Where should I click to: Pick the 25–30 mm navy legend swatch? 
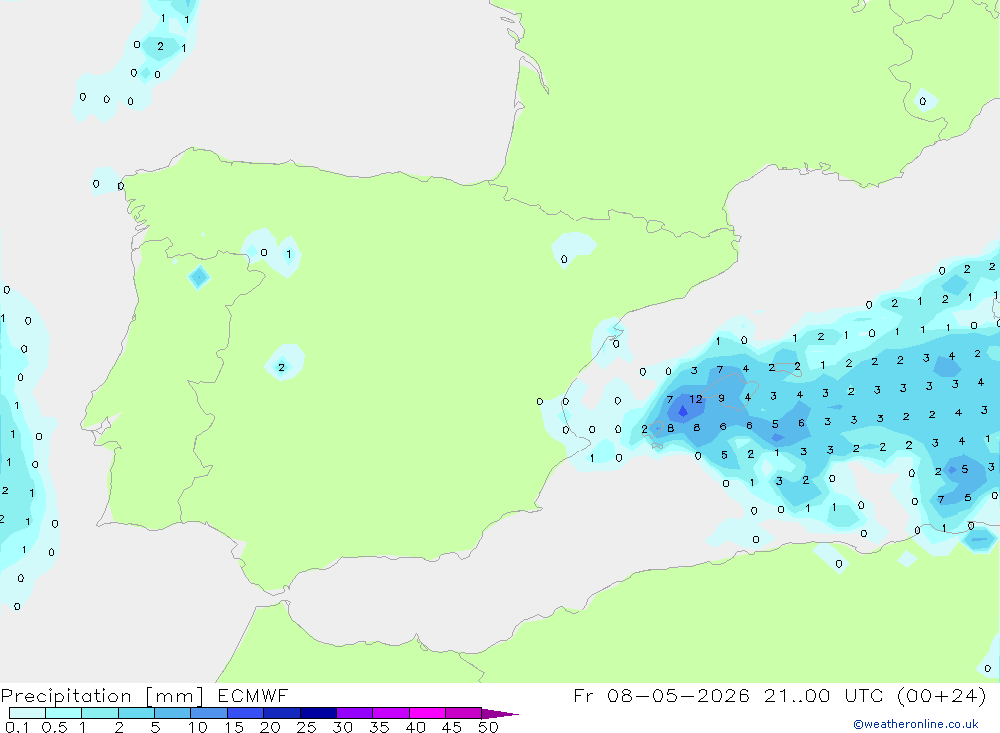[318, 713]
